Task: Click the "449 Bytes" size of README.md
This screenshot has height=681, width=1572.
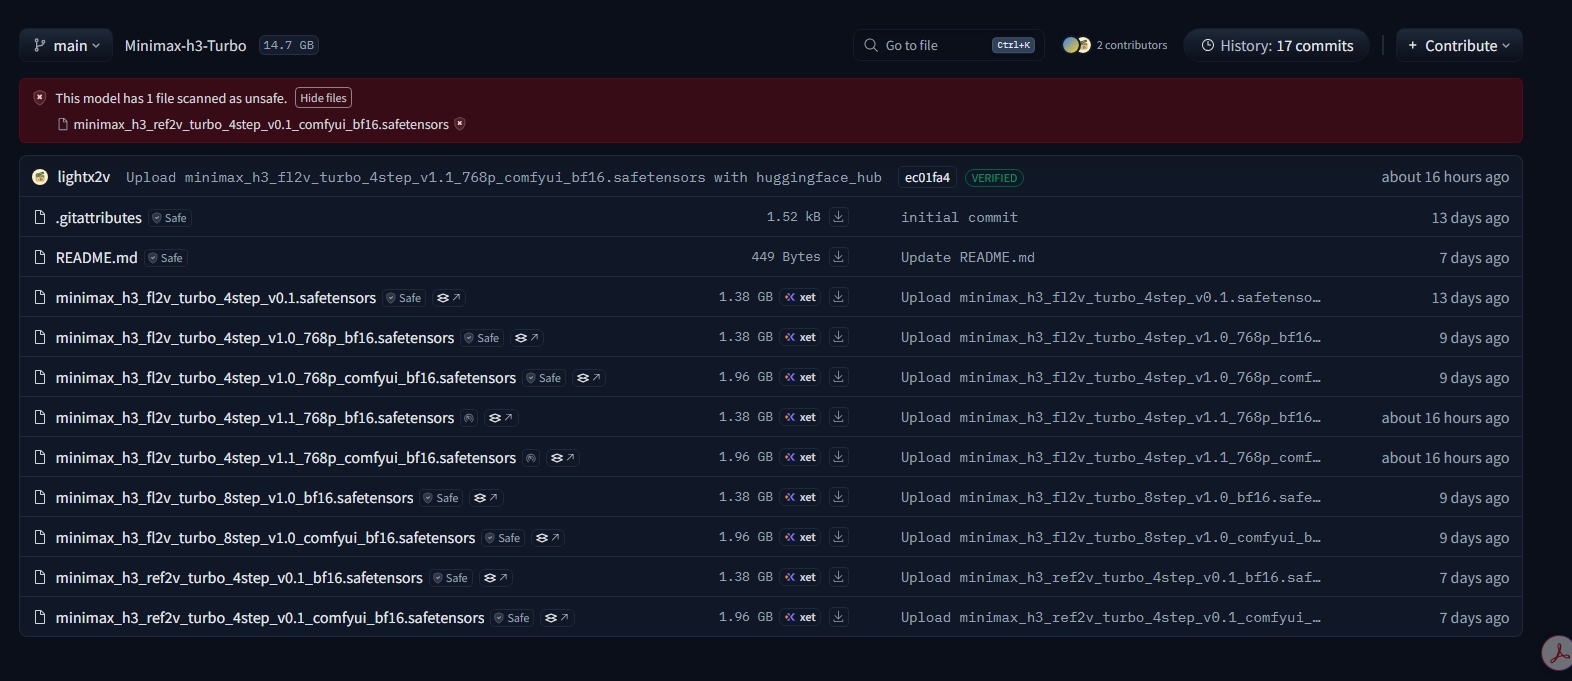Action: [786, 257]
